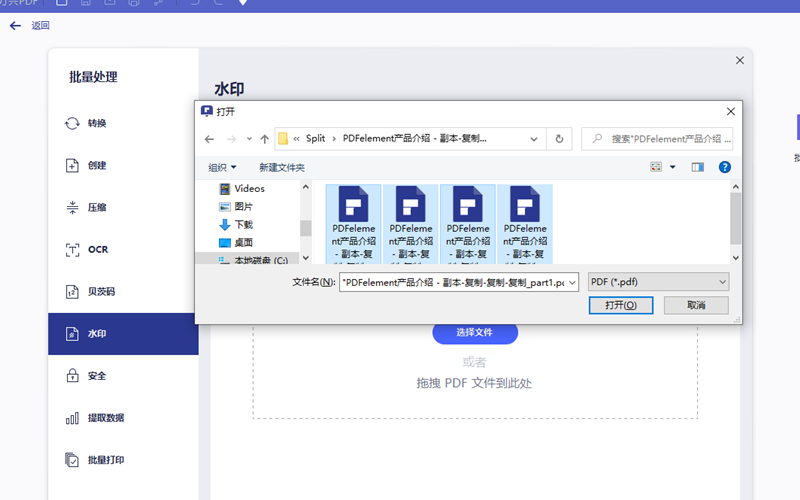The width and height of the screenshot is (800, 500).
Task: Click the search box in the dialog
Action: (x=657, y=139)
